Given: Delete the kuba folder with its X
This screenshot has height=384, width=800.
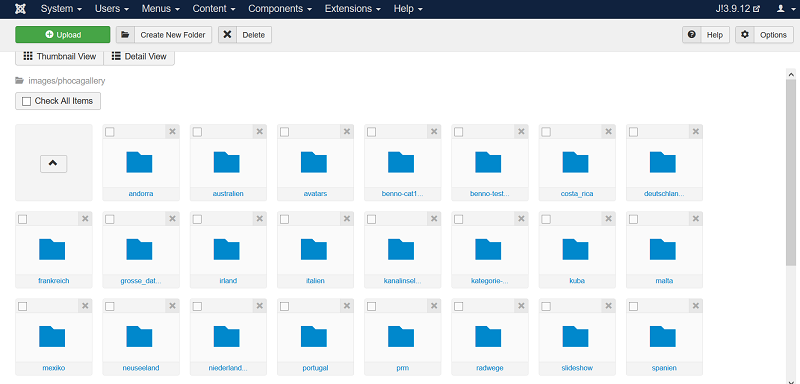Looking at the screenshot, I should [x=609, y=219].
